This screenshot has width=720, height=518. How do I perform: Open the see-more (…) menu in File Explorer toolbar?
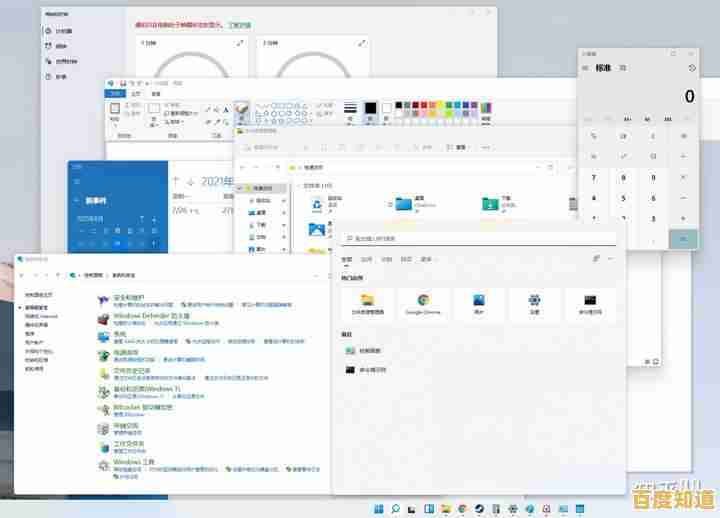pyautogui.click(x=486, y=147)
